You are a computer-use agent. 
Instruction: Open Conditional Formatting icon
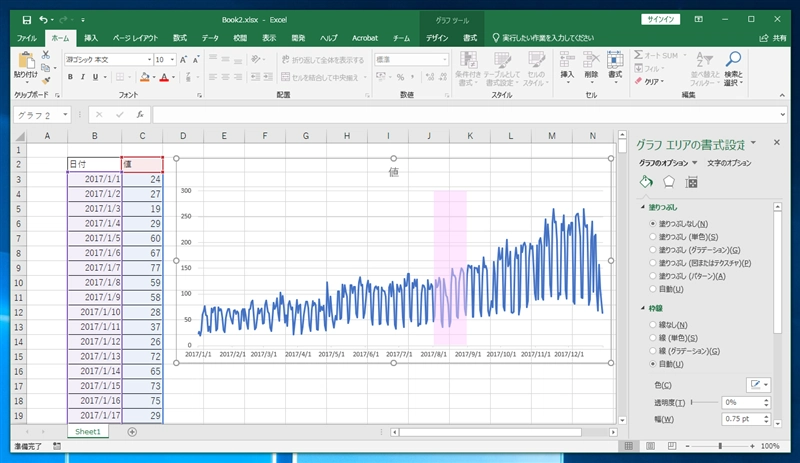(468, 60)
